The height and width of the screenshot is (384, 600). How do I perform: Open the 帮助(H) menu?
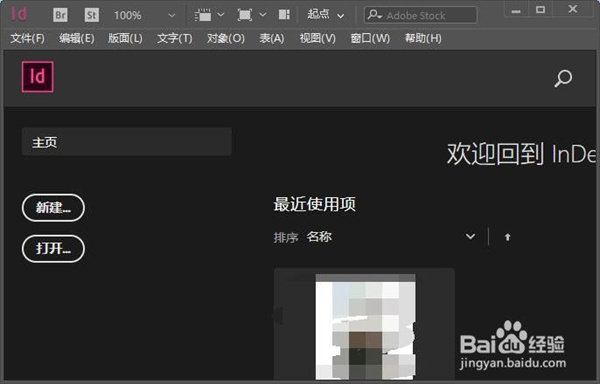[423, 38]
